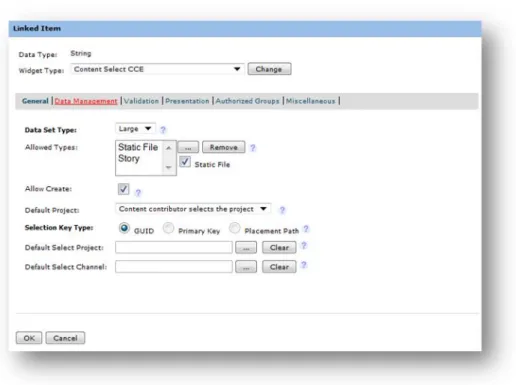
Task: Confirm with the OK button
Action: coord(29,338)
